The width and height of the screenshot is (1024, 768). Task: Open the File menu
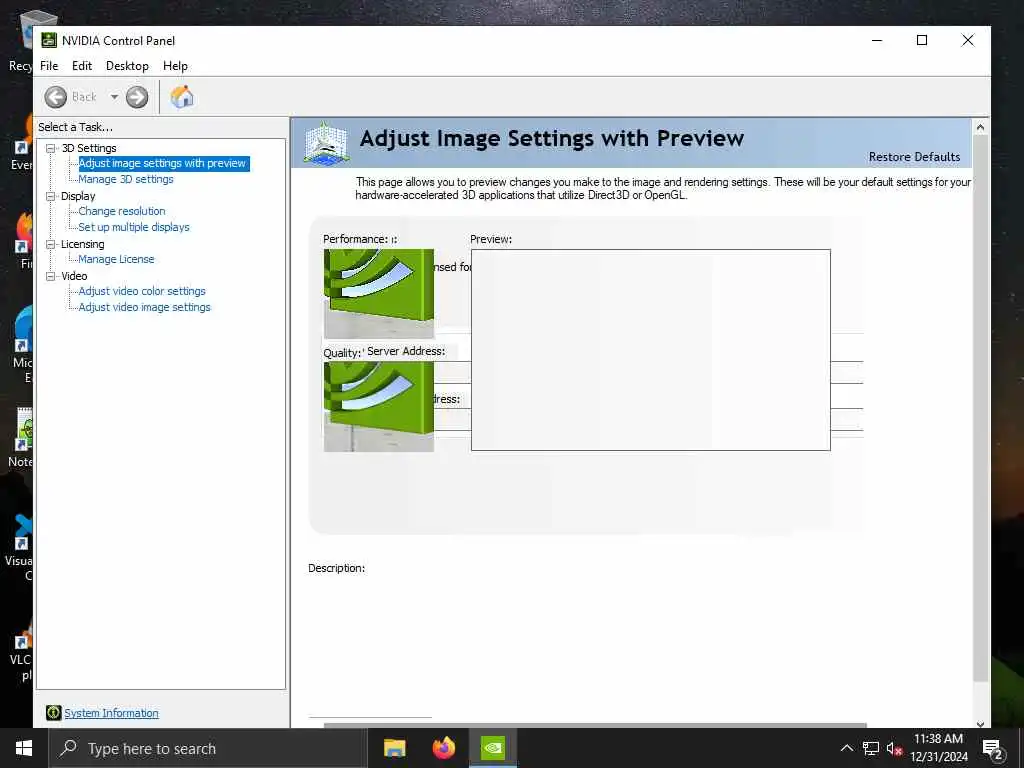[49, 66]
